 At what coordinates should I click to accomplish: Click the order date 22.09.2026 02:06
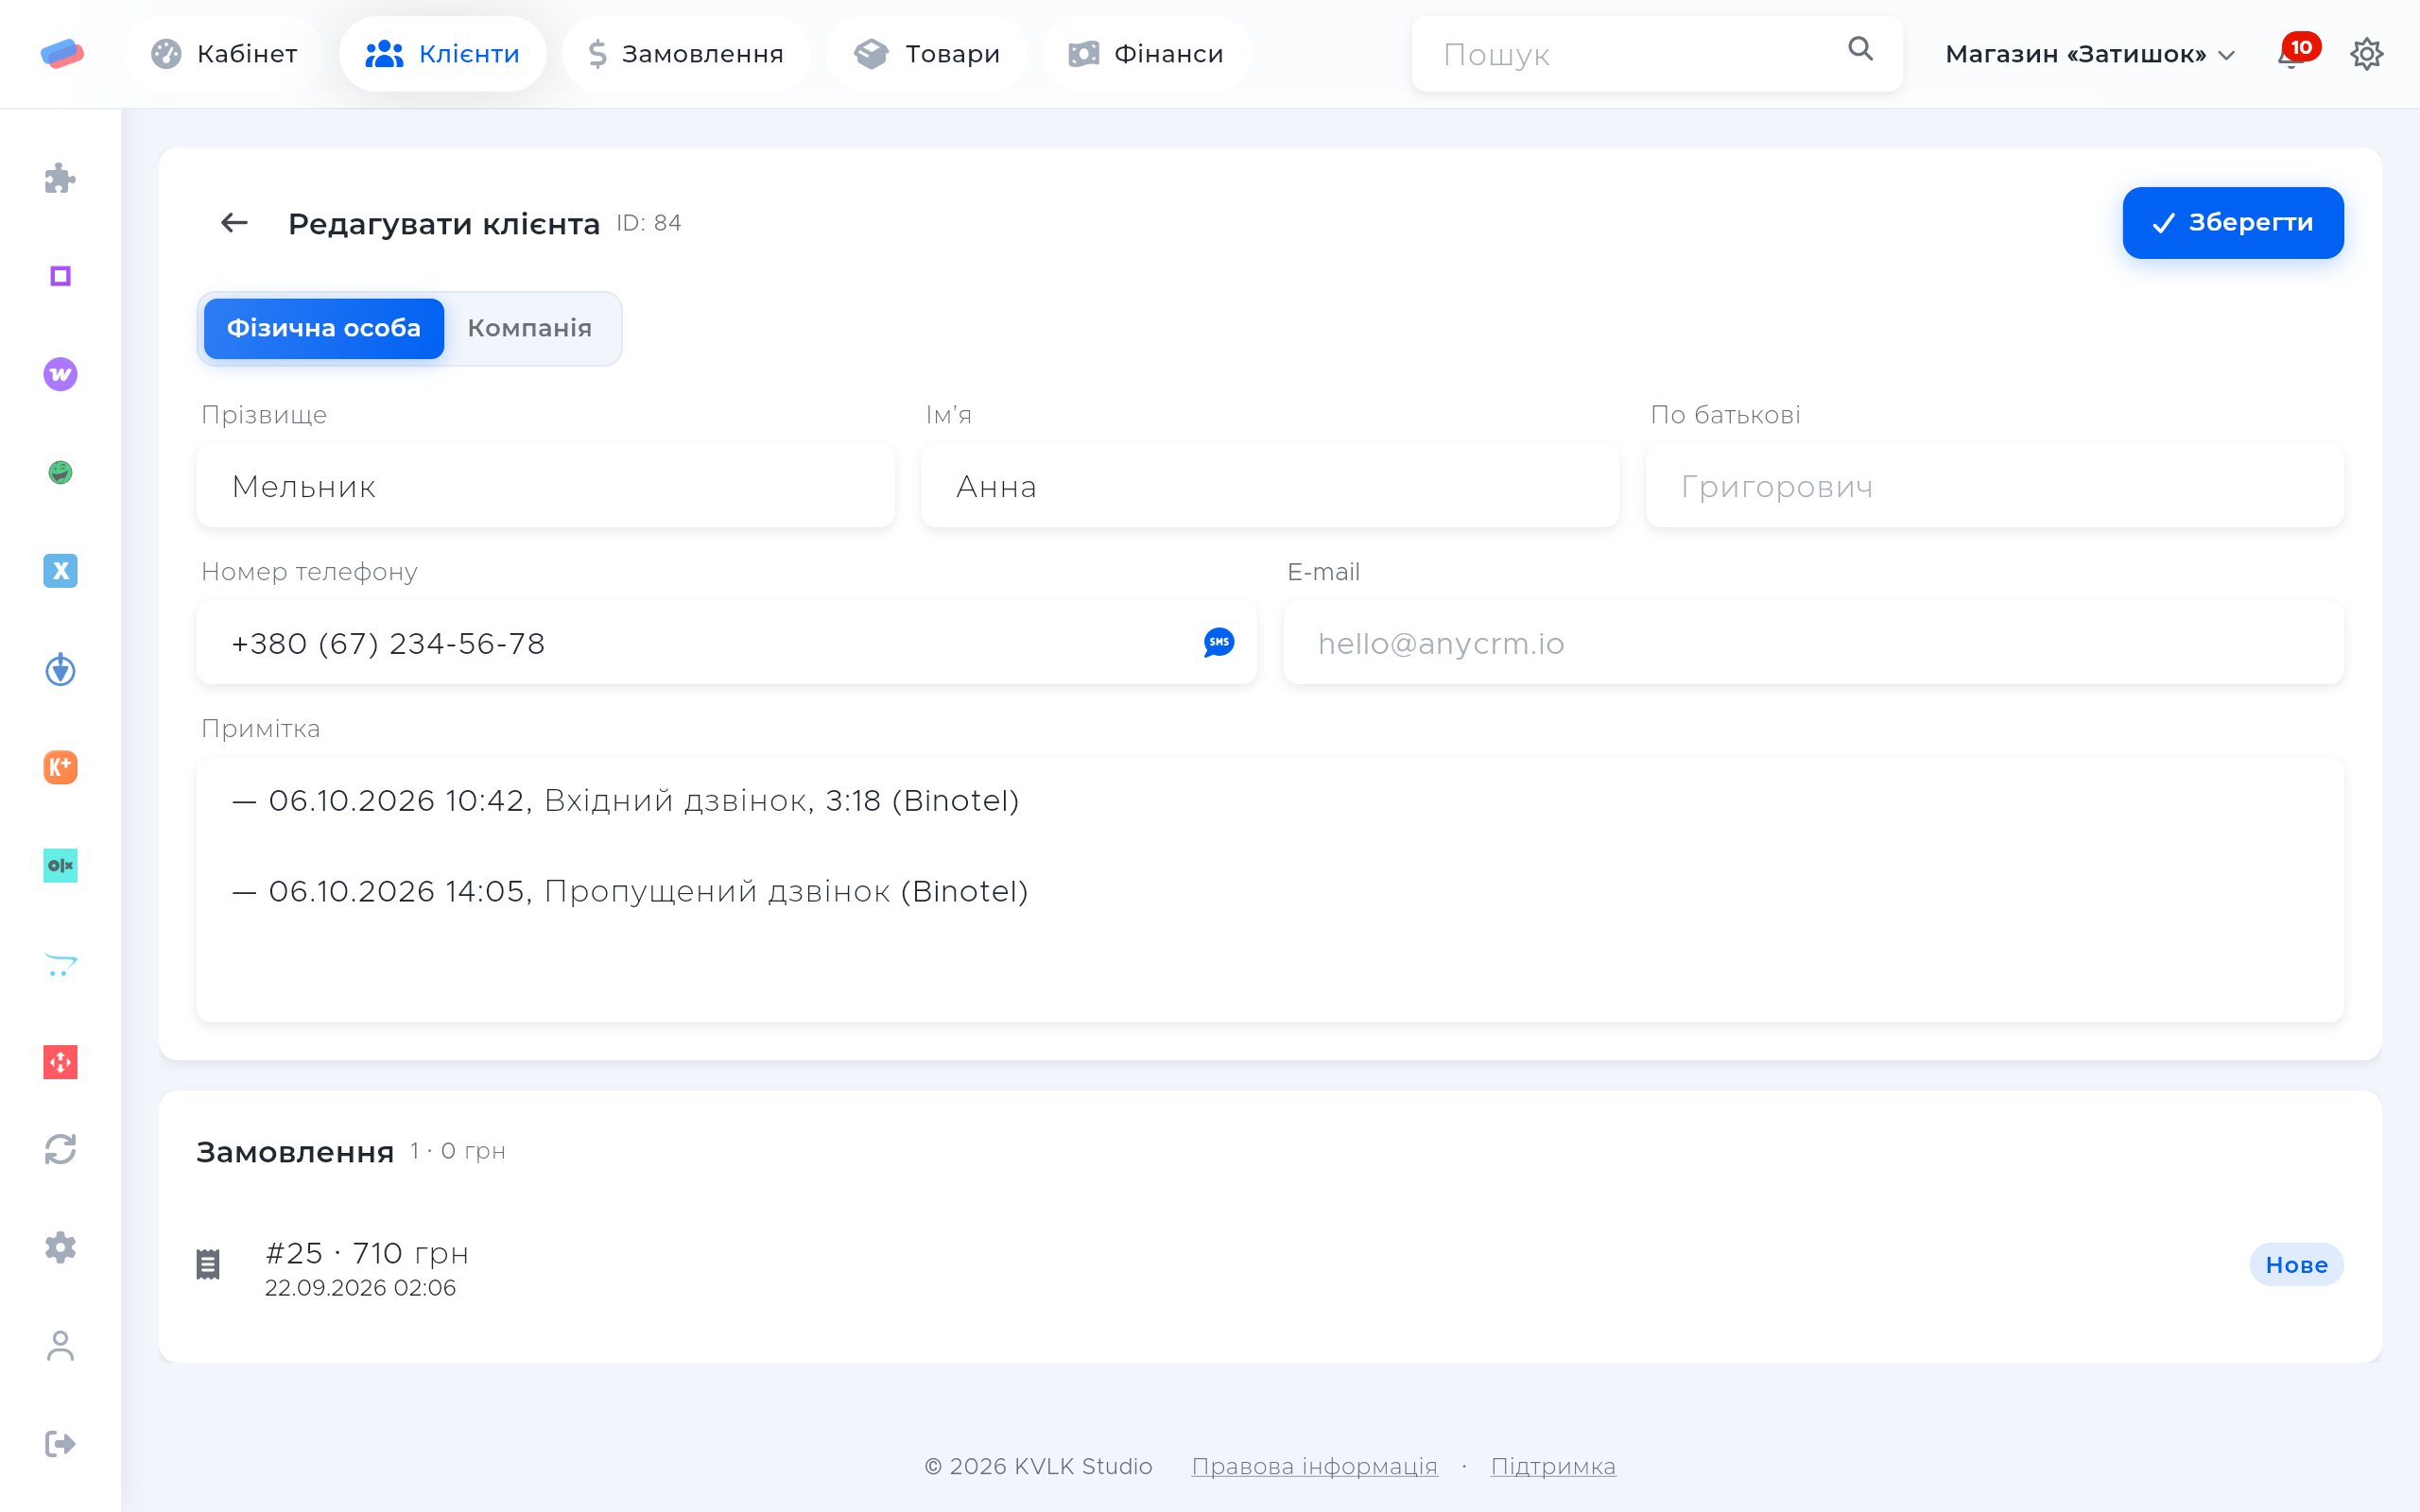point(360,1288)
